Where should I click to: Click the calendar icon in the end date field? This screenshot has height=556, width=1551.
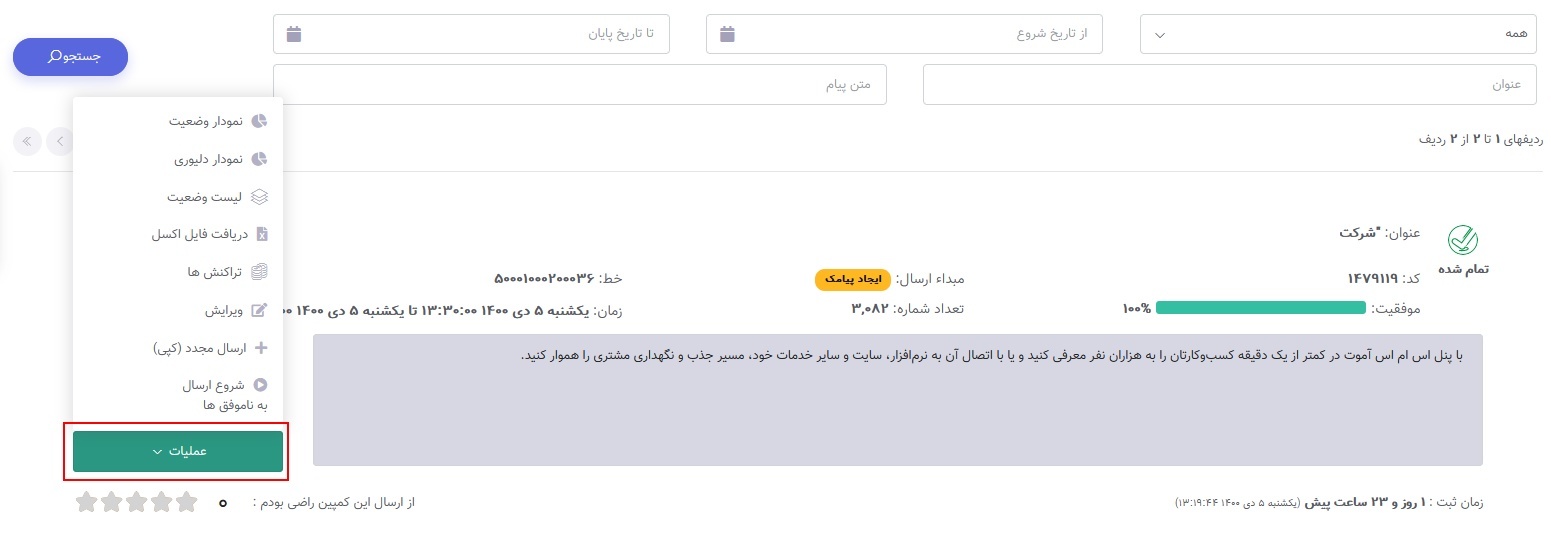(294, 34)
